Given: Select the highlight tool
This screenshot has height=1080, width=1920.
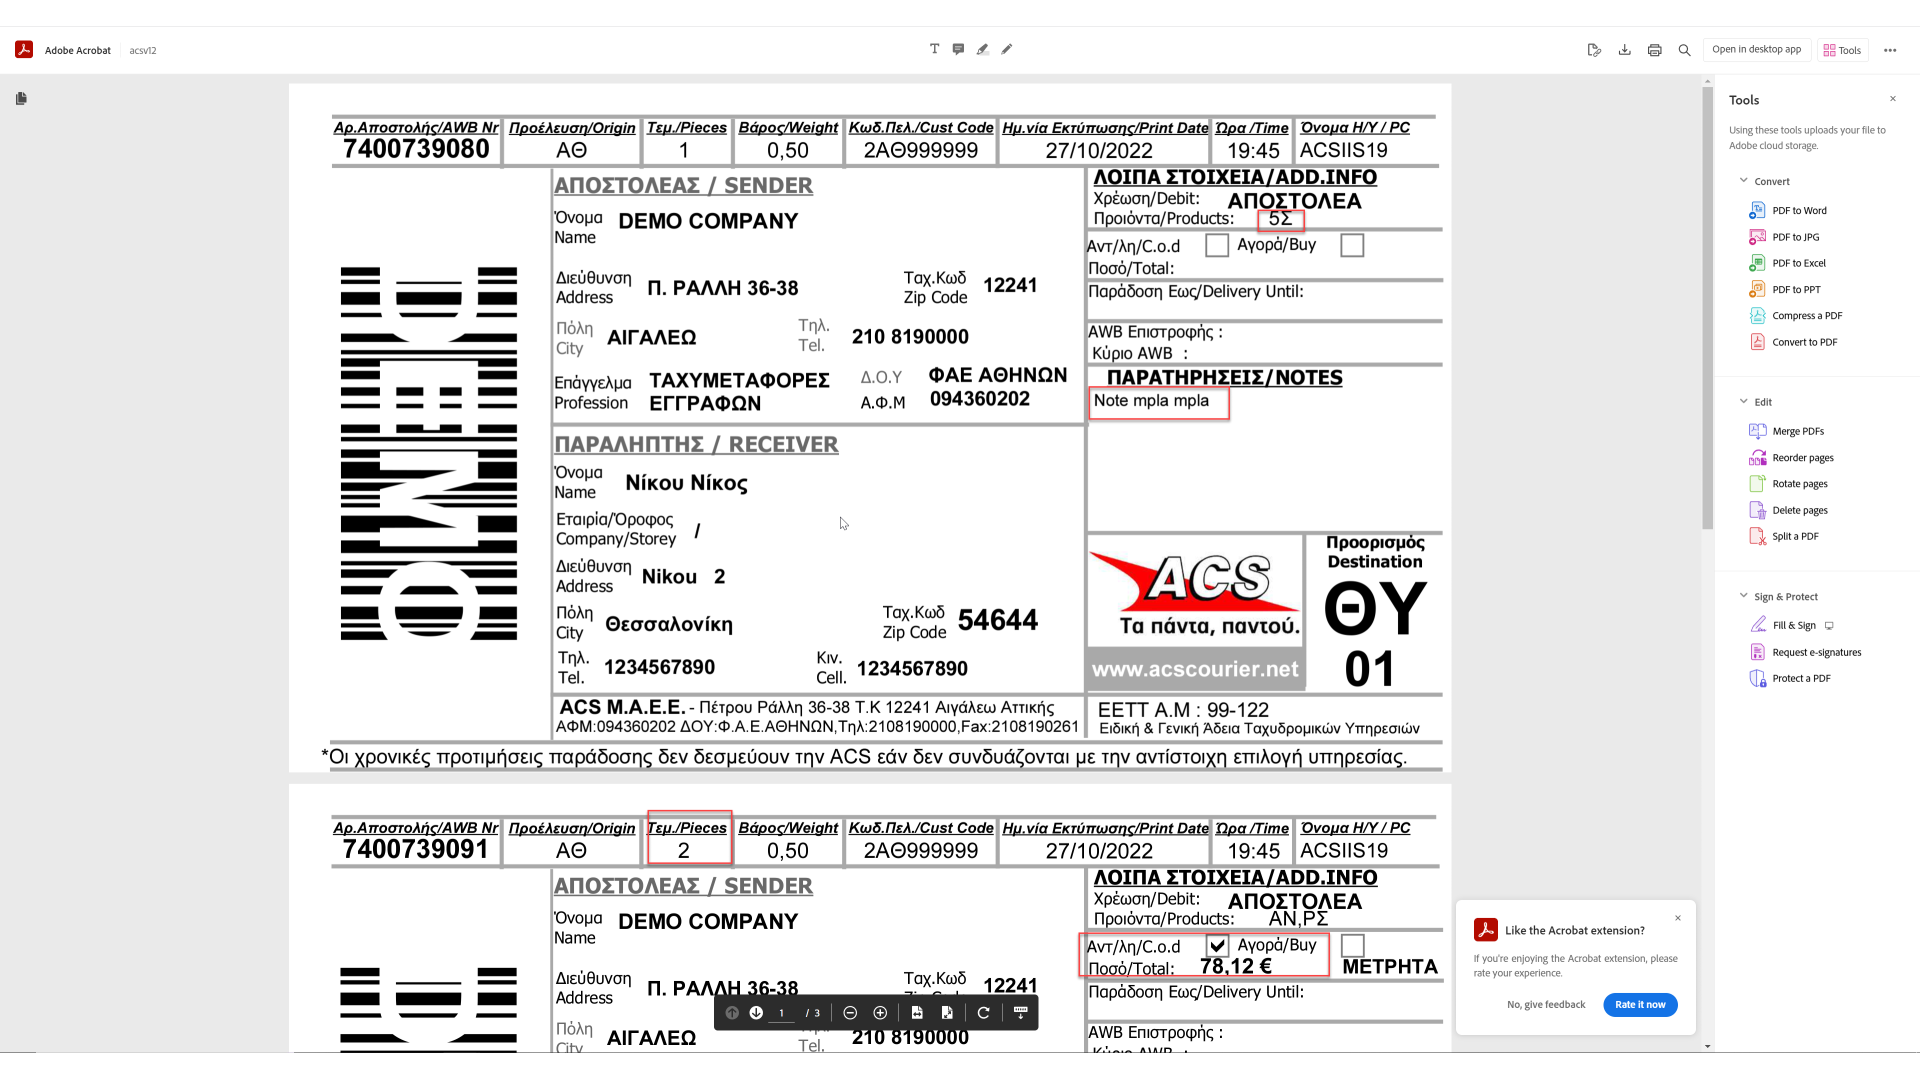Looking at the screenshot, I should [x=982, y=49].
